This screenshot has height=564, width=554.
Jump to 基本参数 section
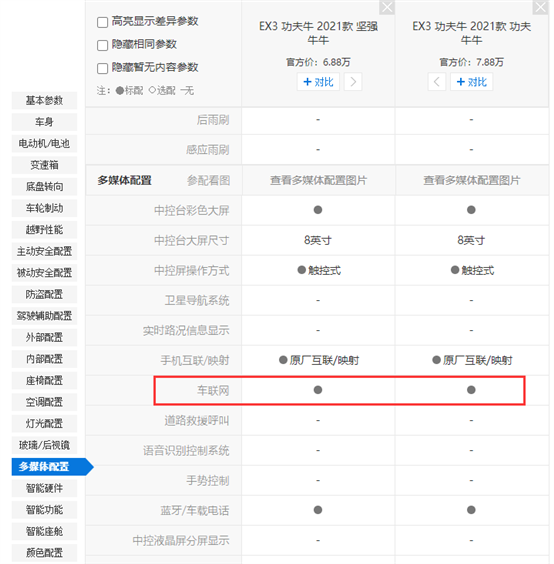coord(44,100)
